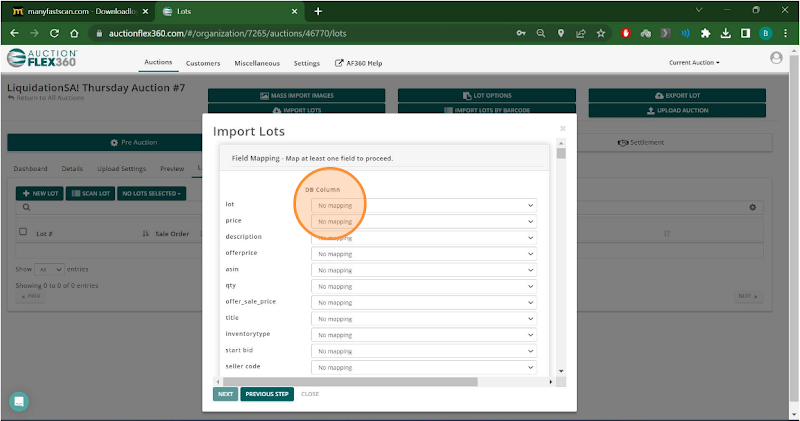Image resolution: width=800 pixels, height=421 pixels.
Task: Click the Previous Step button
Action: coord(267,394)
